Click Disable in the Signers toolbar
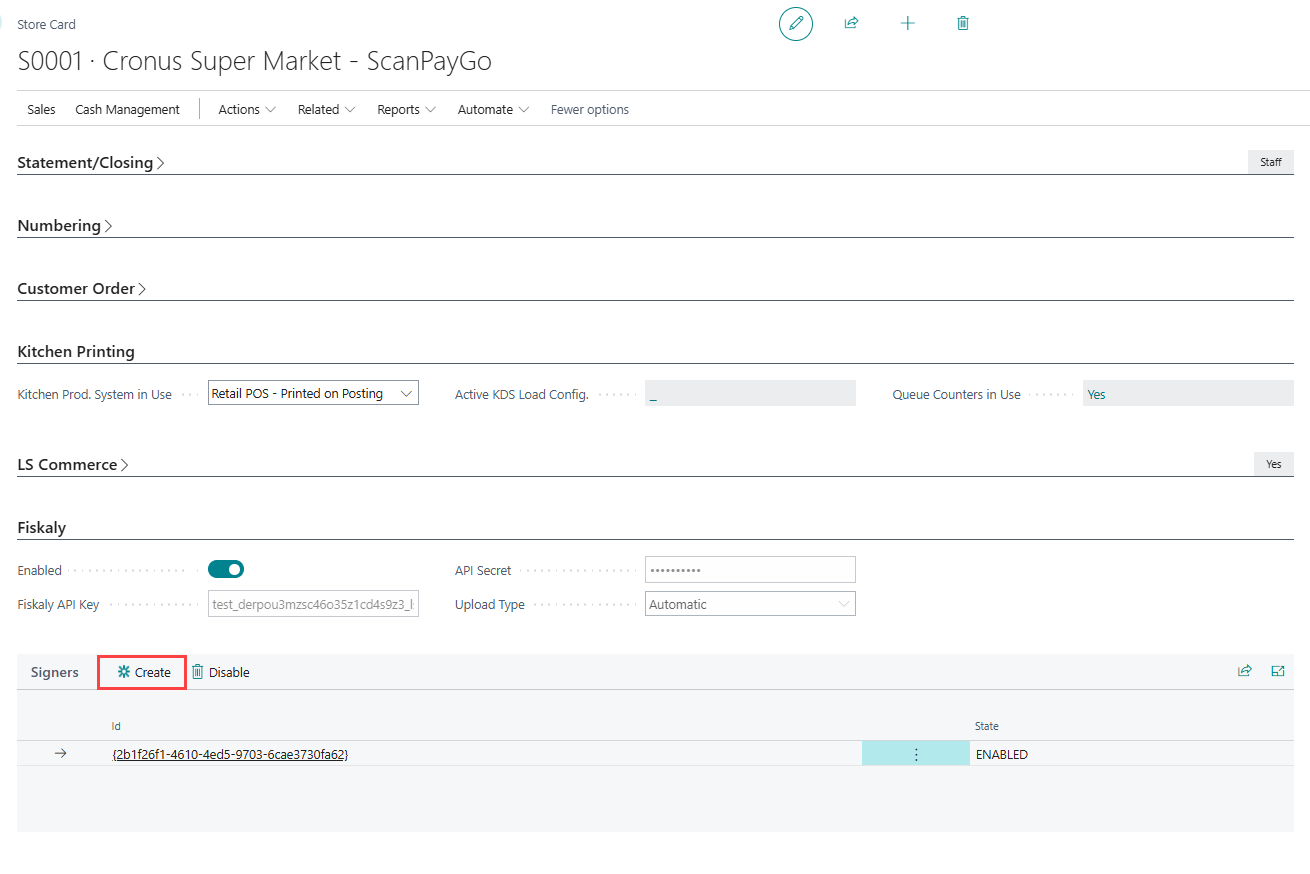1310x874 pixels. point(220,672)
